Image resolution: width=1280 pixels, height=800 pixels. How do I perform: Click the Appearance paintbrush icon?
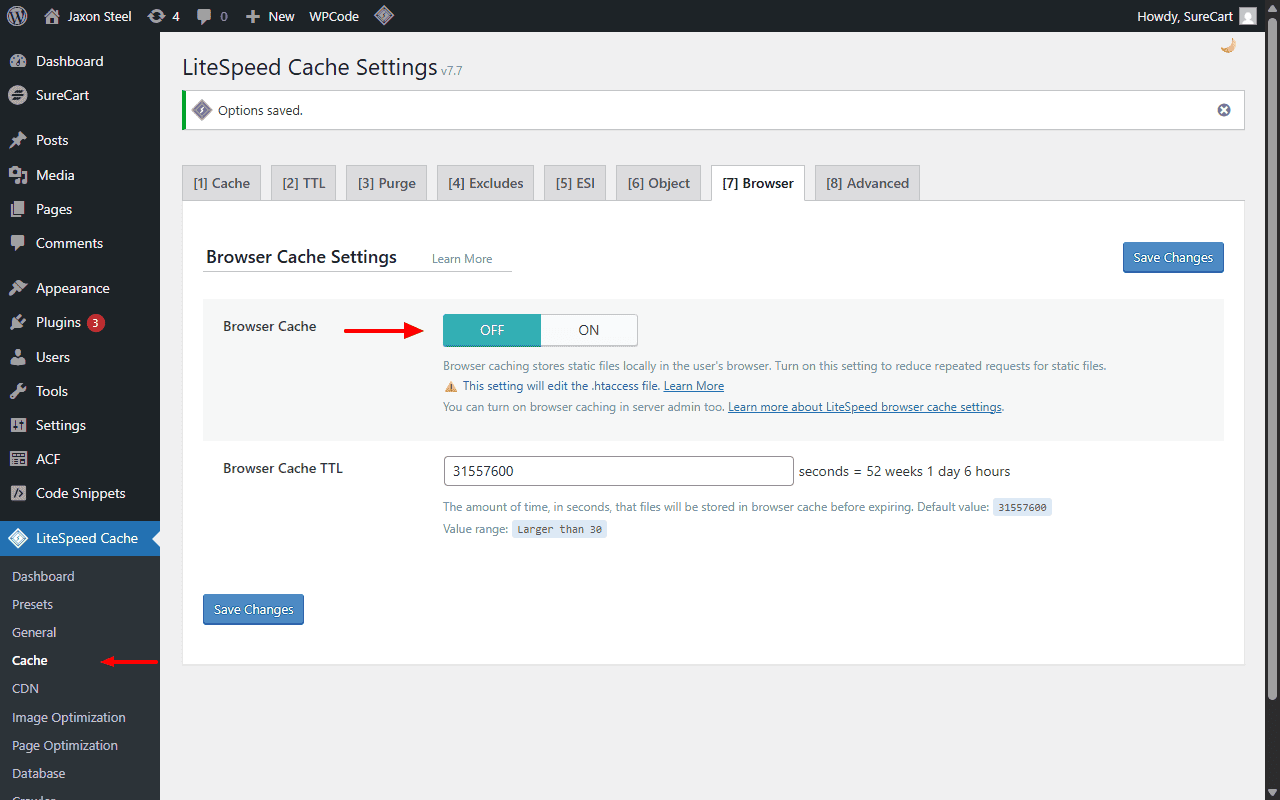pos(18,288)
